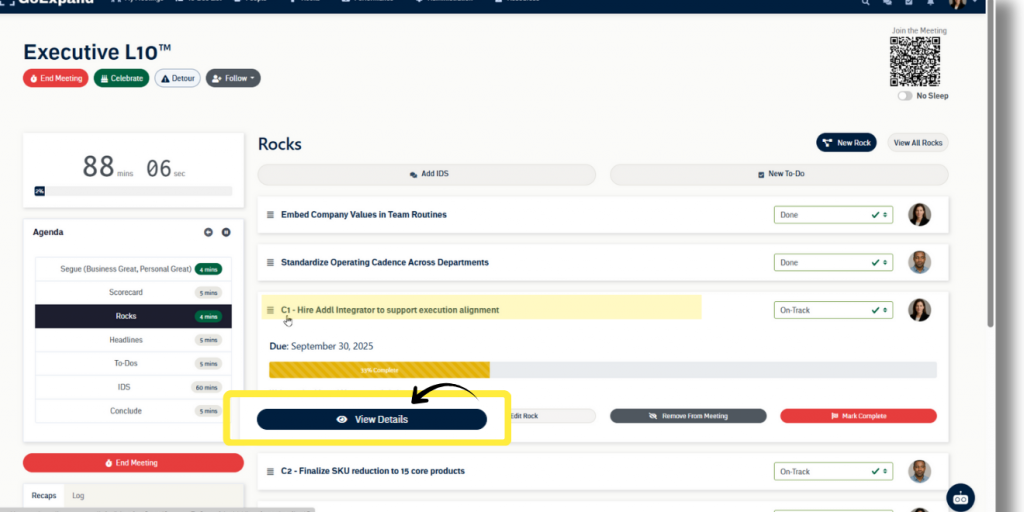Click the rock completion progress bar
The width and height of the screenshot is (1024, 512).
click(x=602, y=370)
